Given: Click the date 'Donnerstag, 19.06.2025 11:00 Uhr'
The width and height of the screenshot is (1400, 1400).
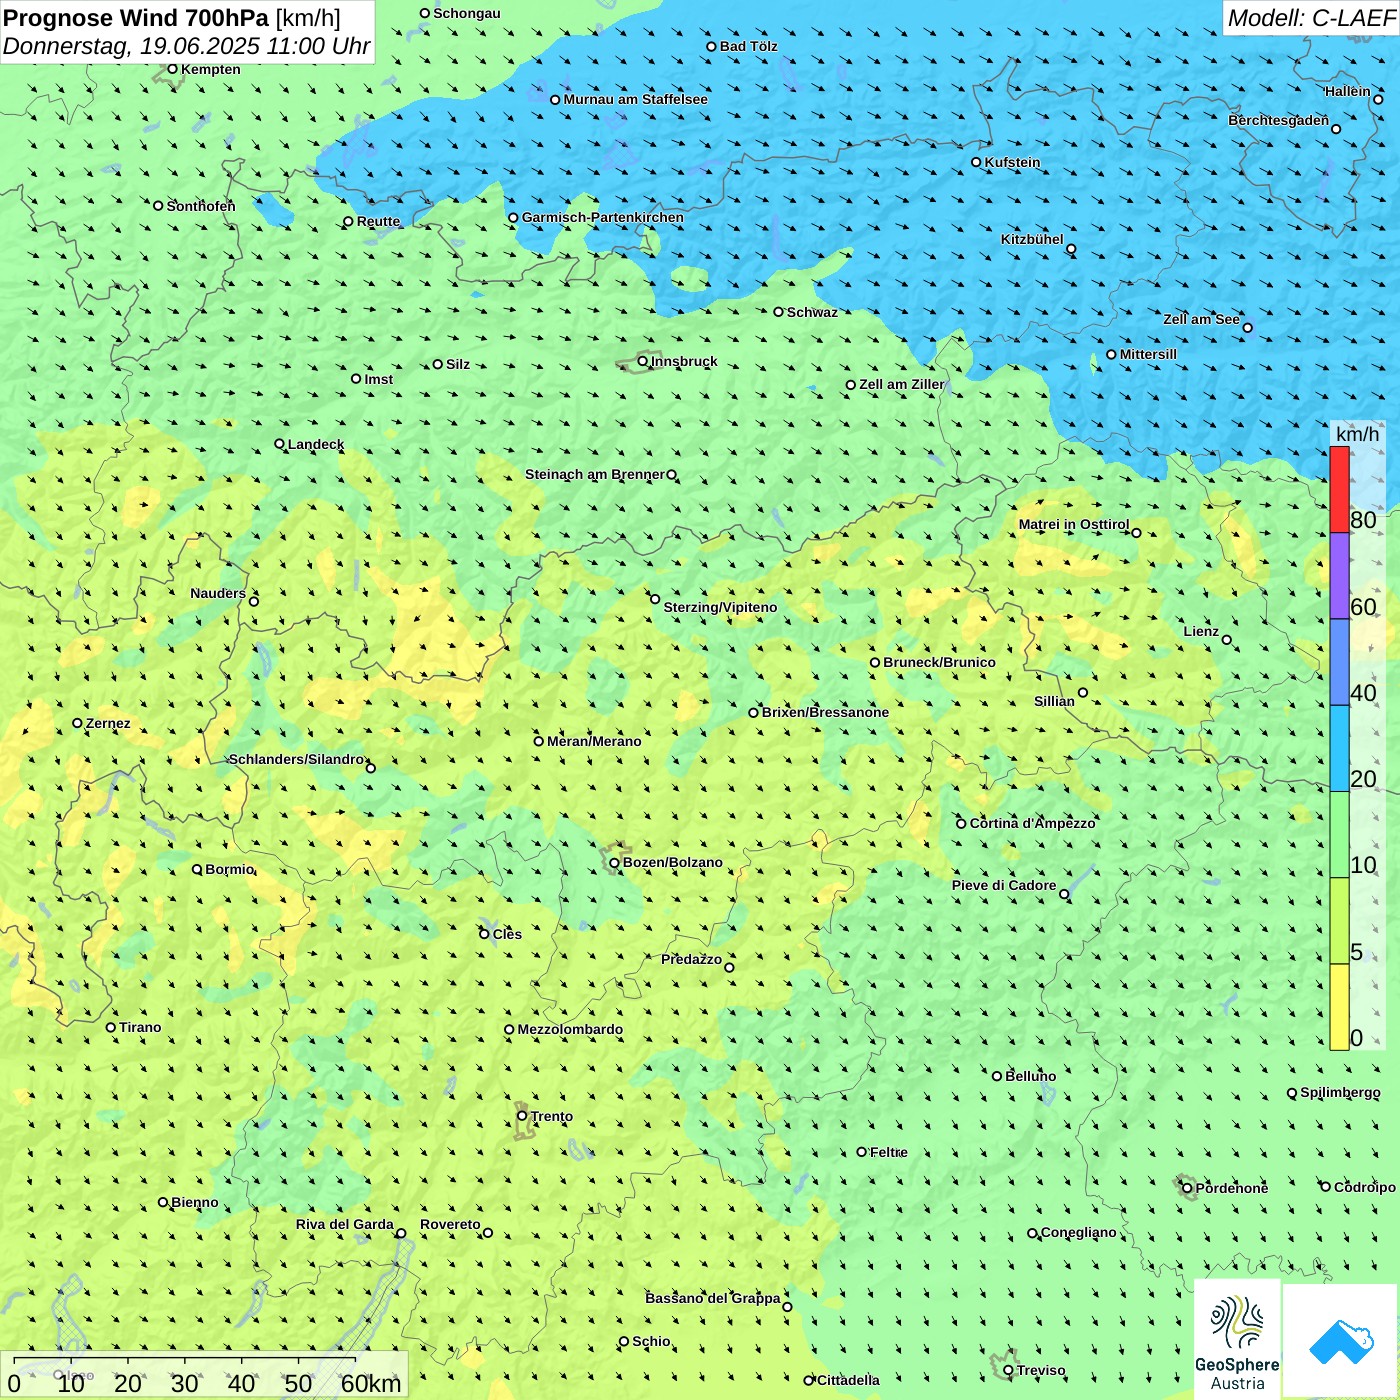Looking at the screenshot, I should [x=187, y=46].
